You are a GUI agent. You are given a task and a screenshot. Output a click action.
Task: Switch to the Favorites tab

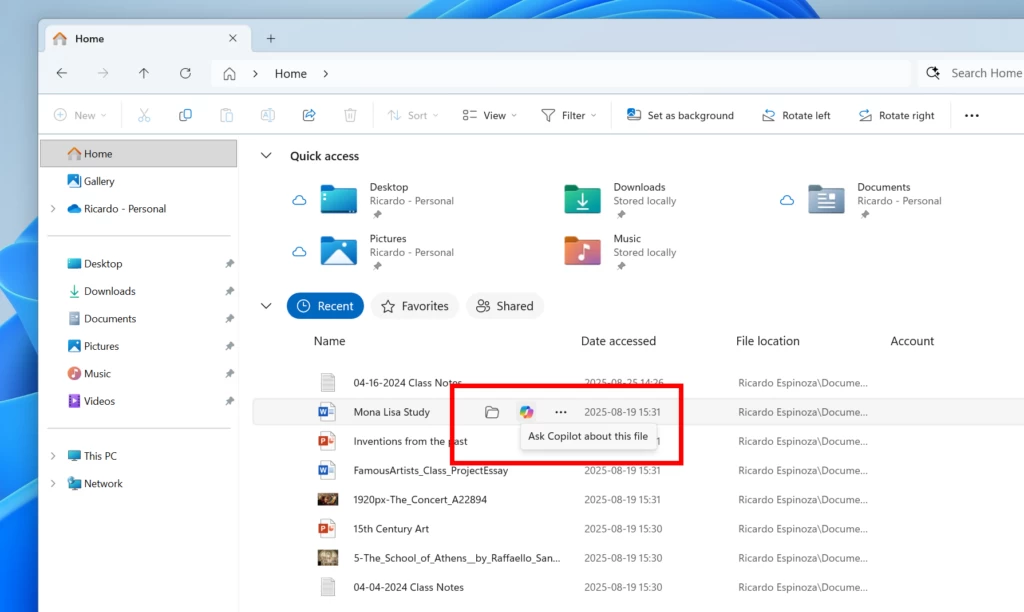click(414, 306)
